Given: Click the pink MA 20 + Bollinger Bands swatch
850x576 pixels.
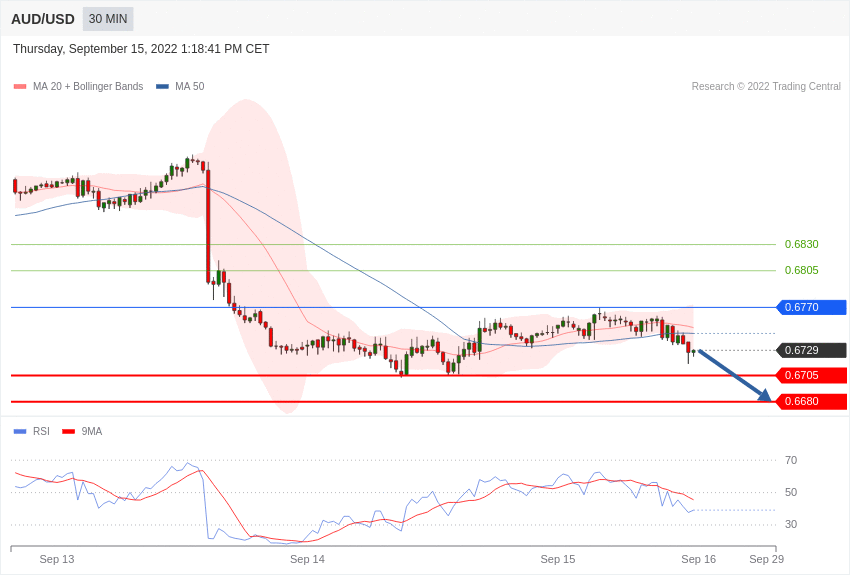Looking at the screenshot, I should point(20,87).
